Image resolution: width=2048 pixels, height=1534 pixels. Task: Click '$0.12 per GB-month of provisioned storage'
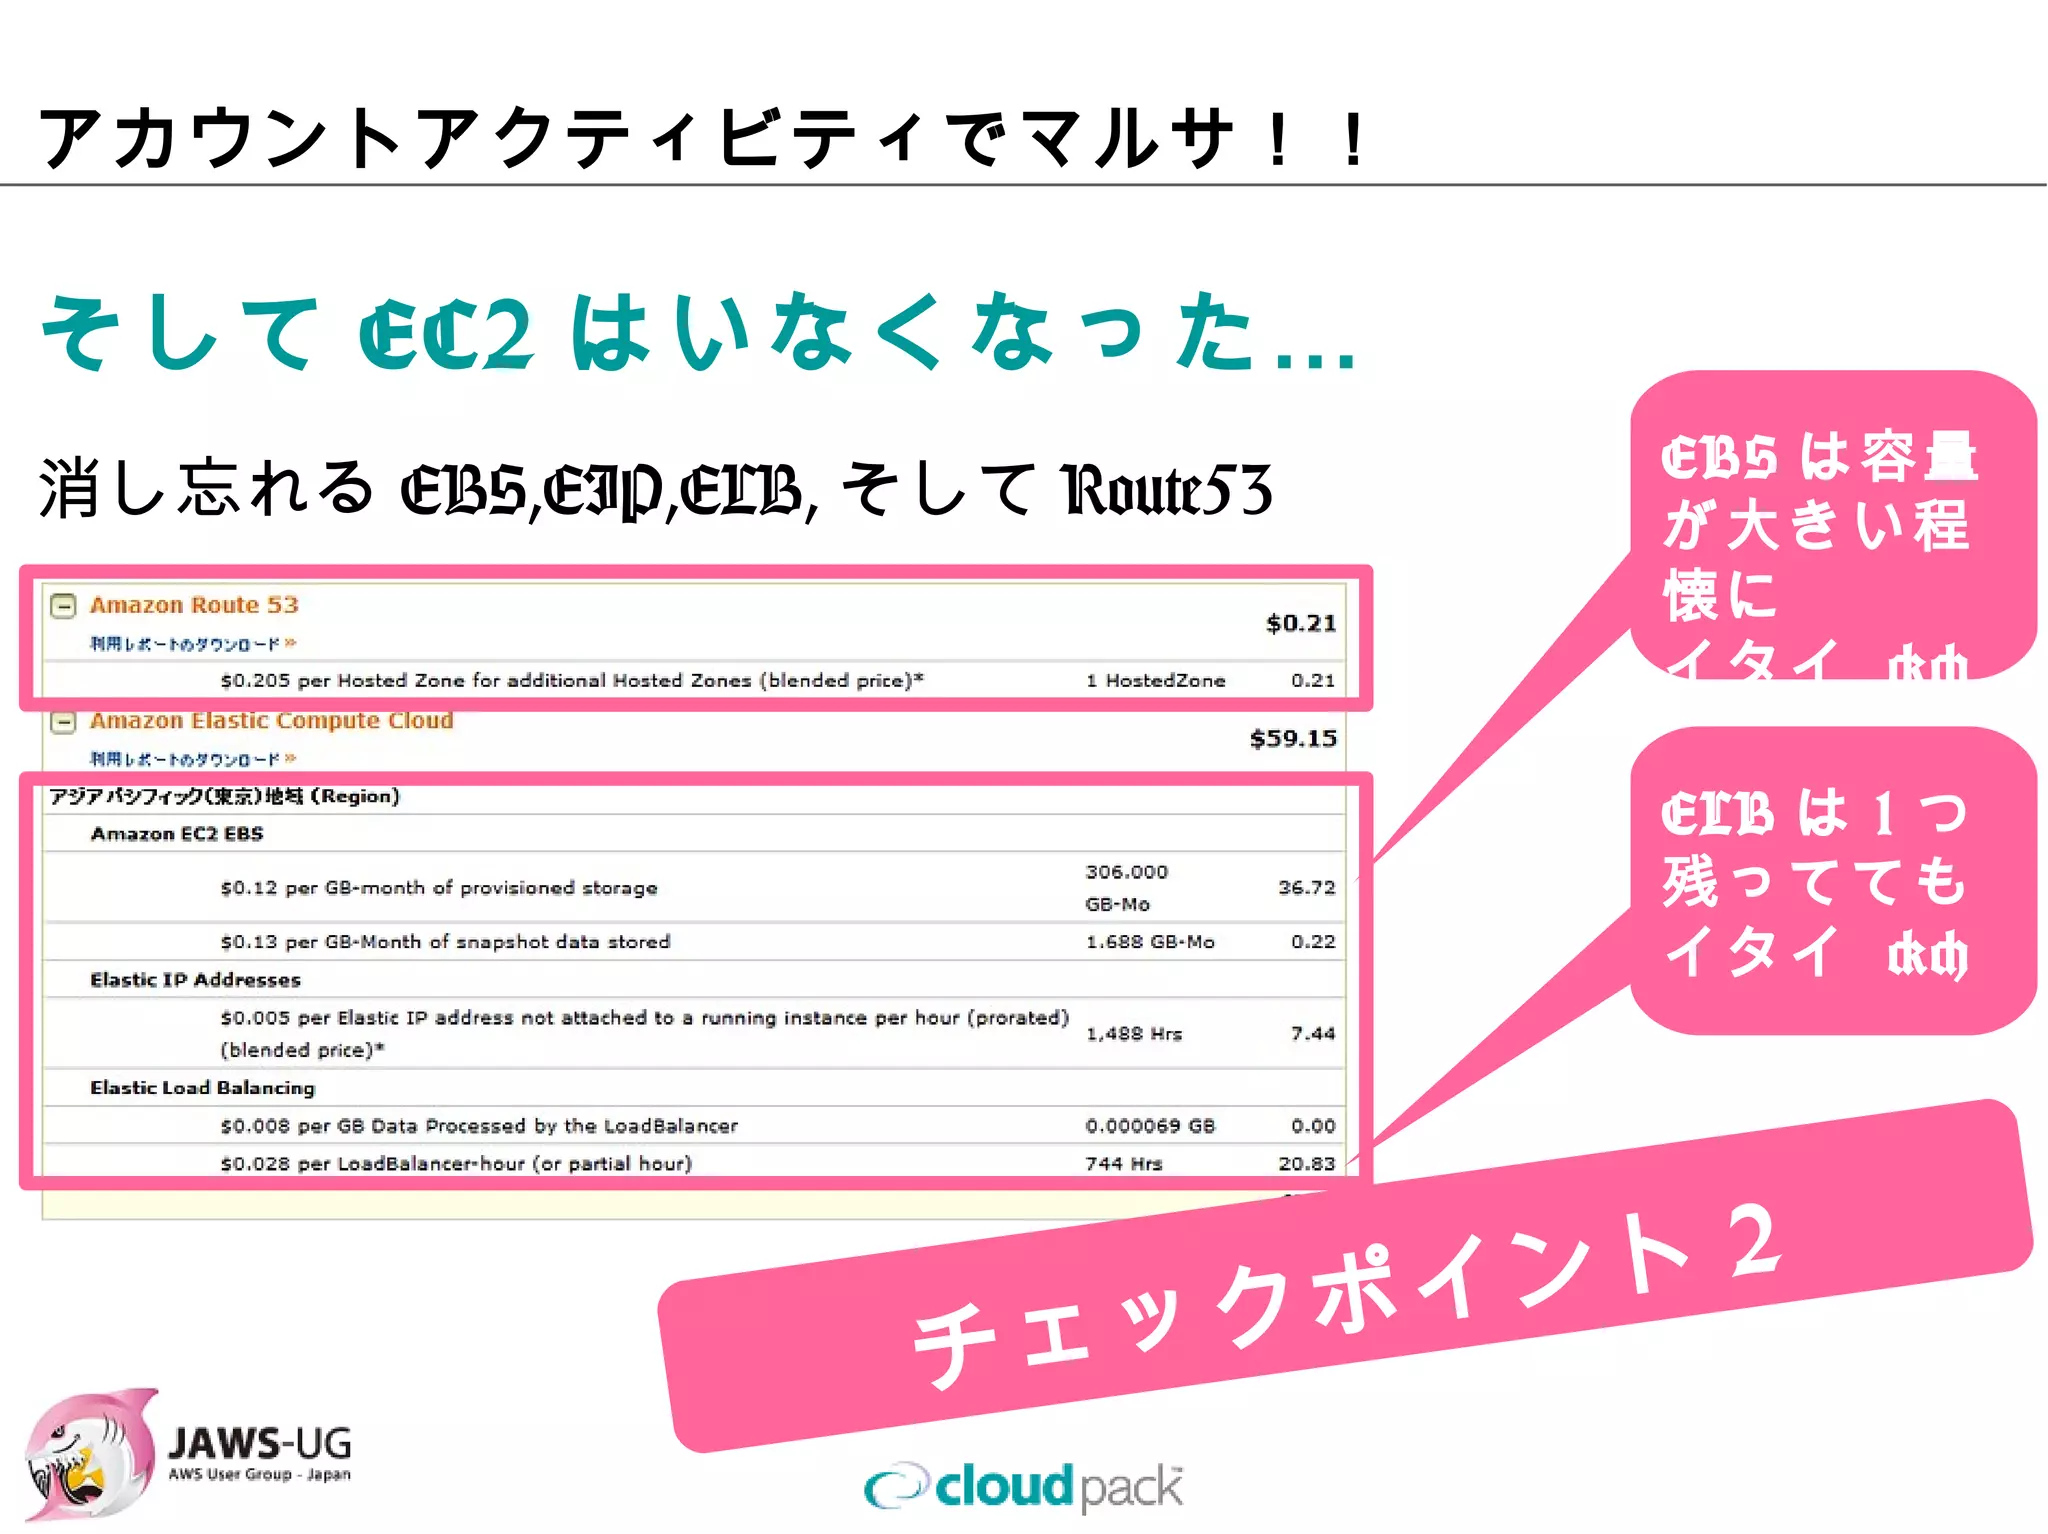pos(439,888)
